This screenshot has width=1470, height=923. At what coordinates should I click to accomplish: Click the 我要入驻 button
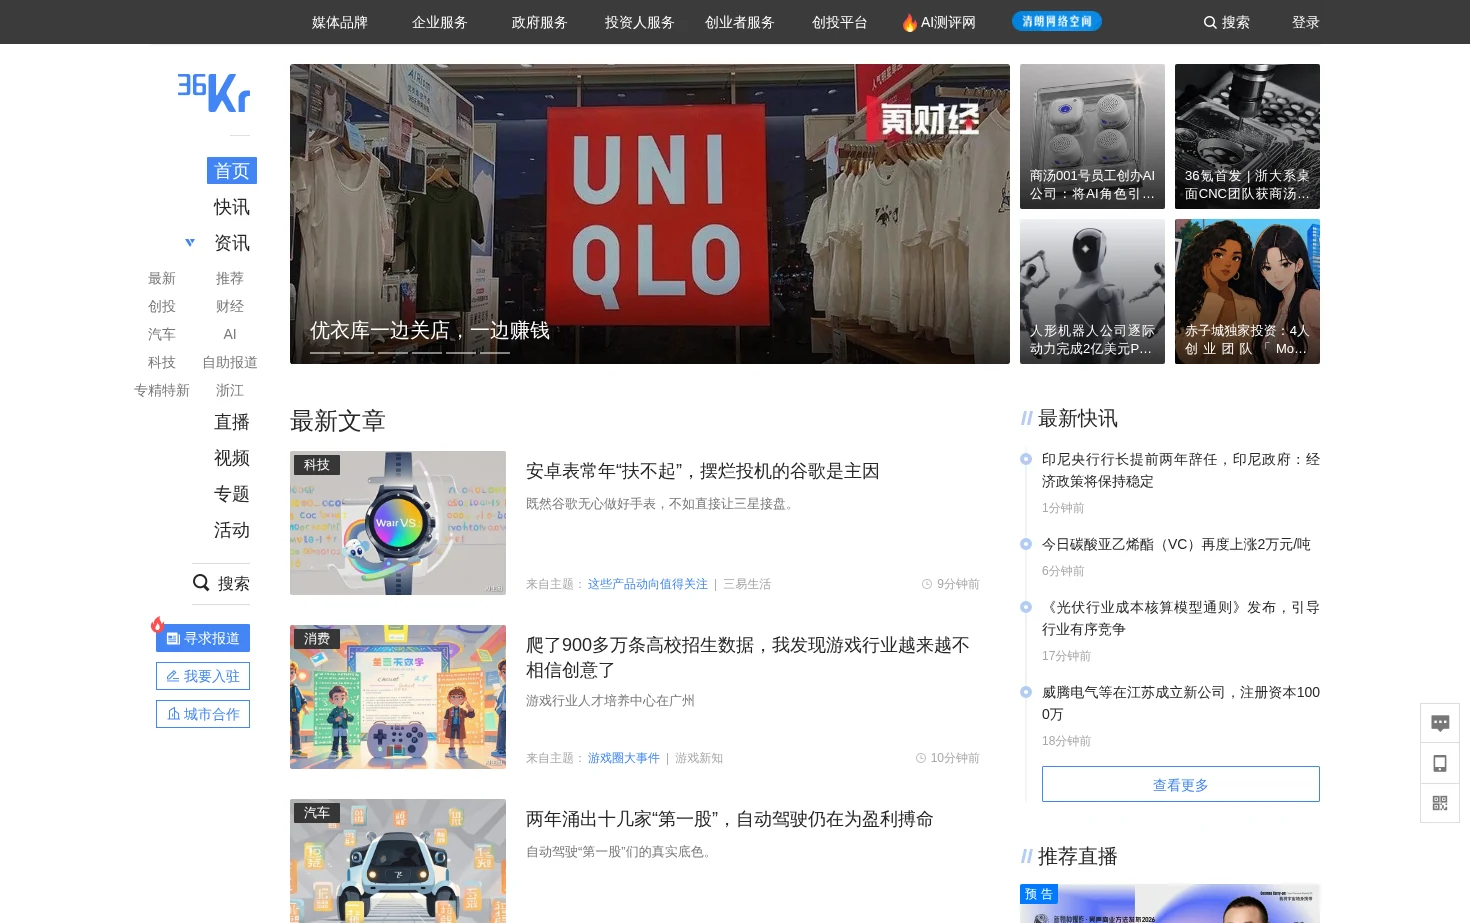pyautogui.click(x=203, y=676)
